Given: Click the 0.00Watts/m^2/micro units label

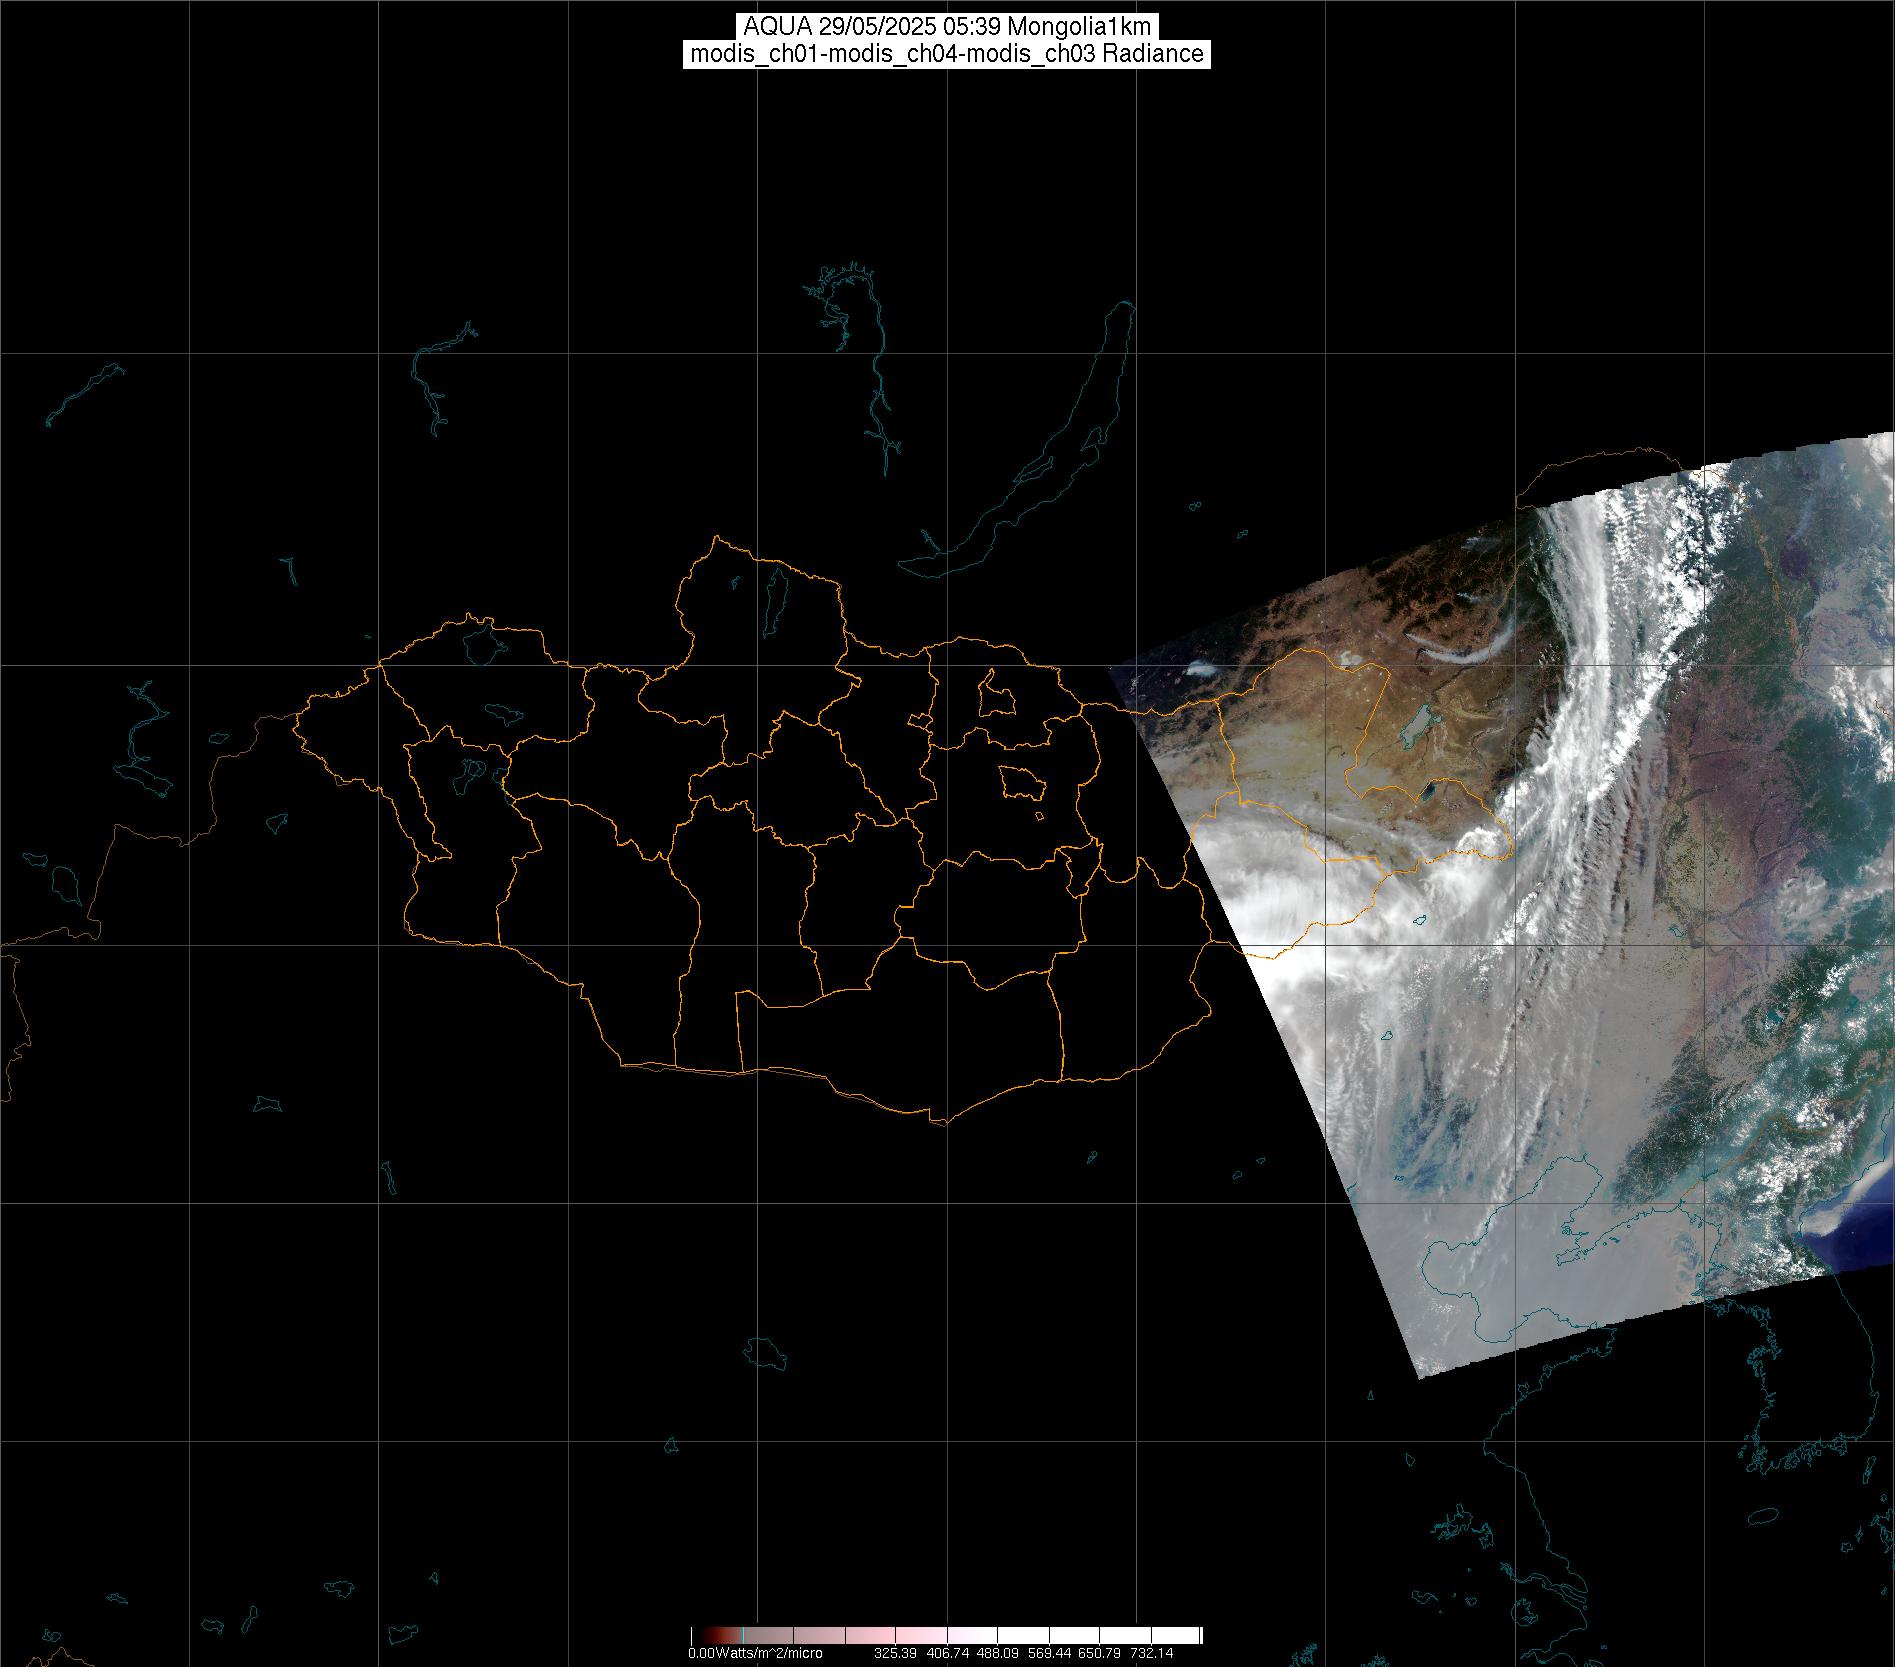Looking at the screenshot, I should coord(754,1654).
